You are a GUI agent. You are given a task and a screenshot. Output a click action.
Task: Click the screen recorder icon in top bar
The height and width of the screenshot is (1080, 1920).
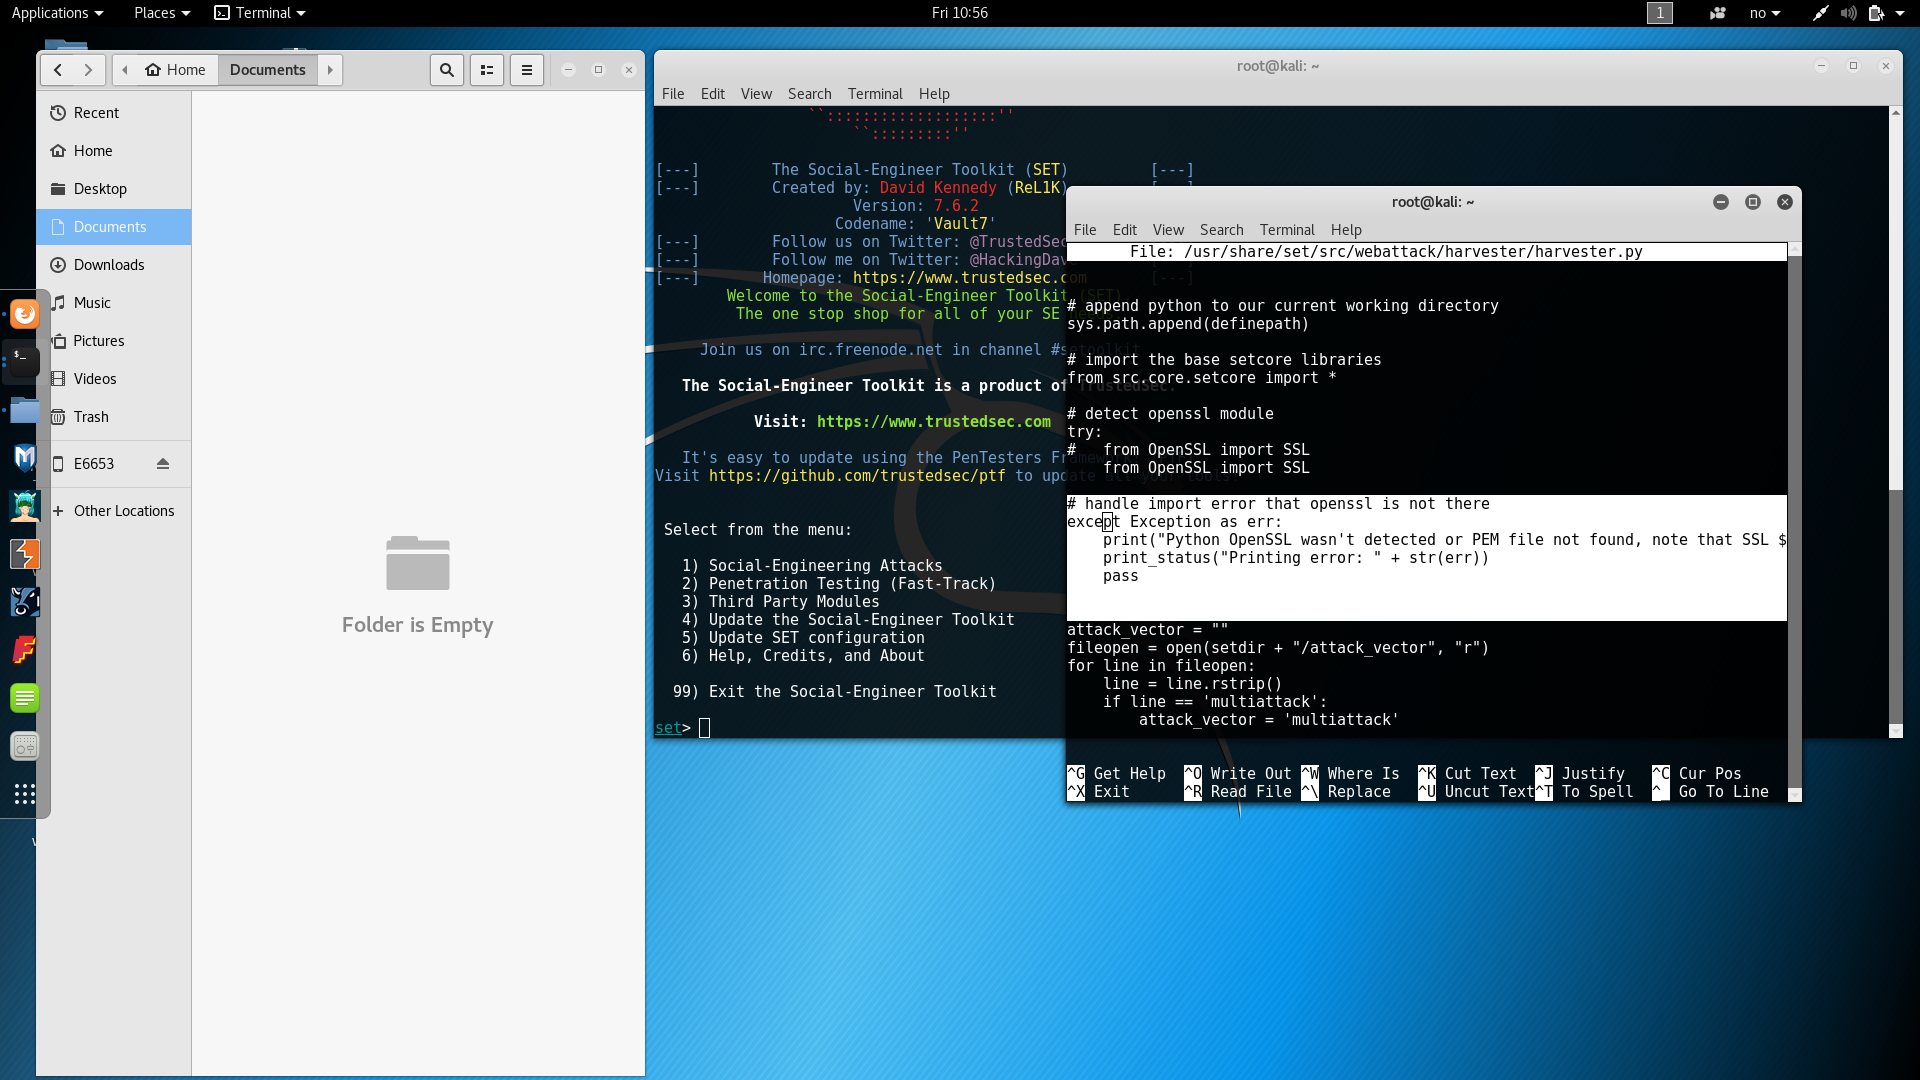pyautogui.click(x=1718, y=13)
